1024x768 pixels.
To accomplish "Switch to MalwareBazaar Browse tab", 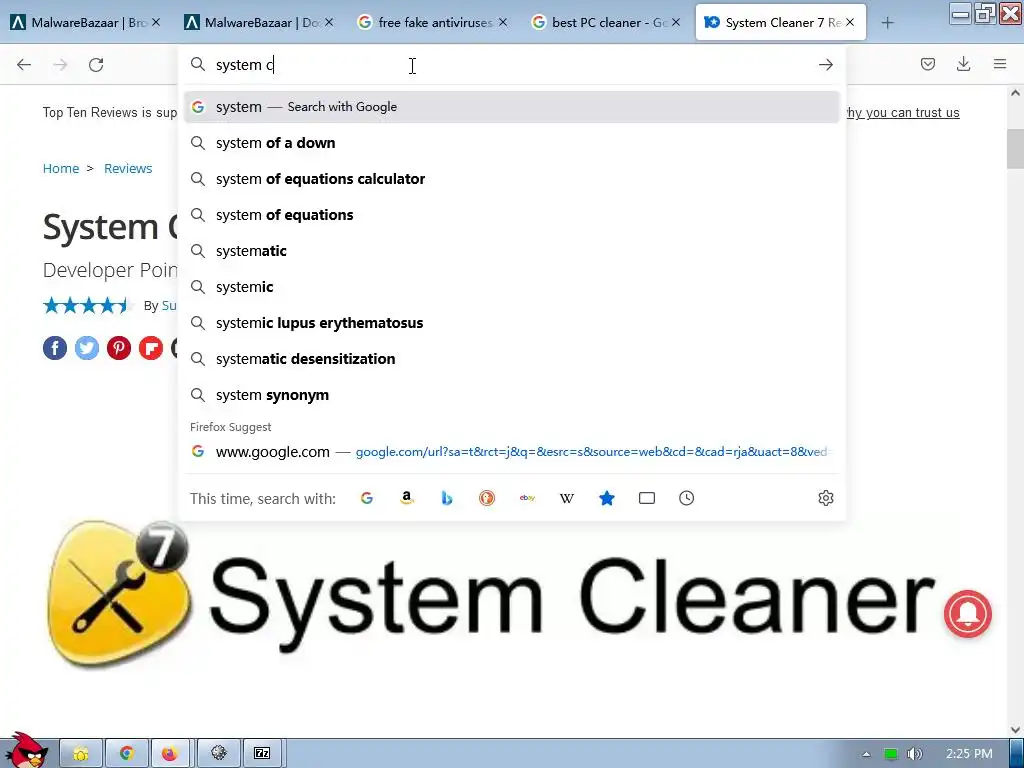I will tap(85, 22).
